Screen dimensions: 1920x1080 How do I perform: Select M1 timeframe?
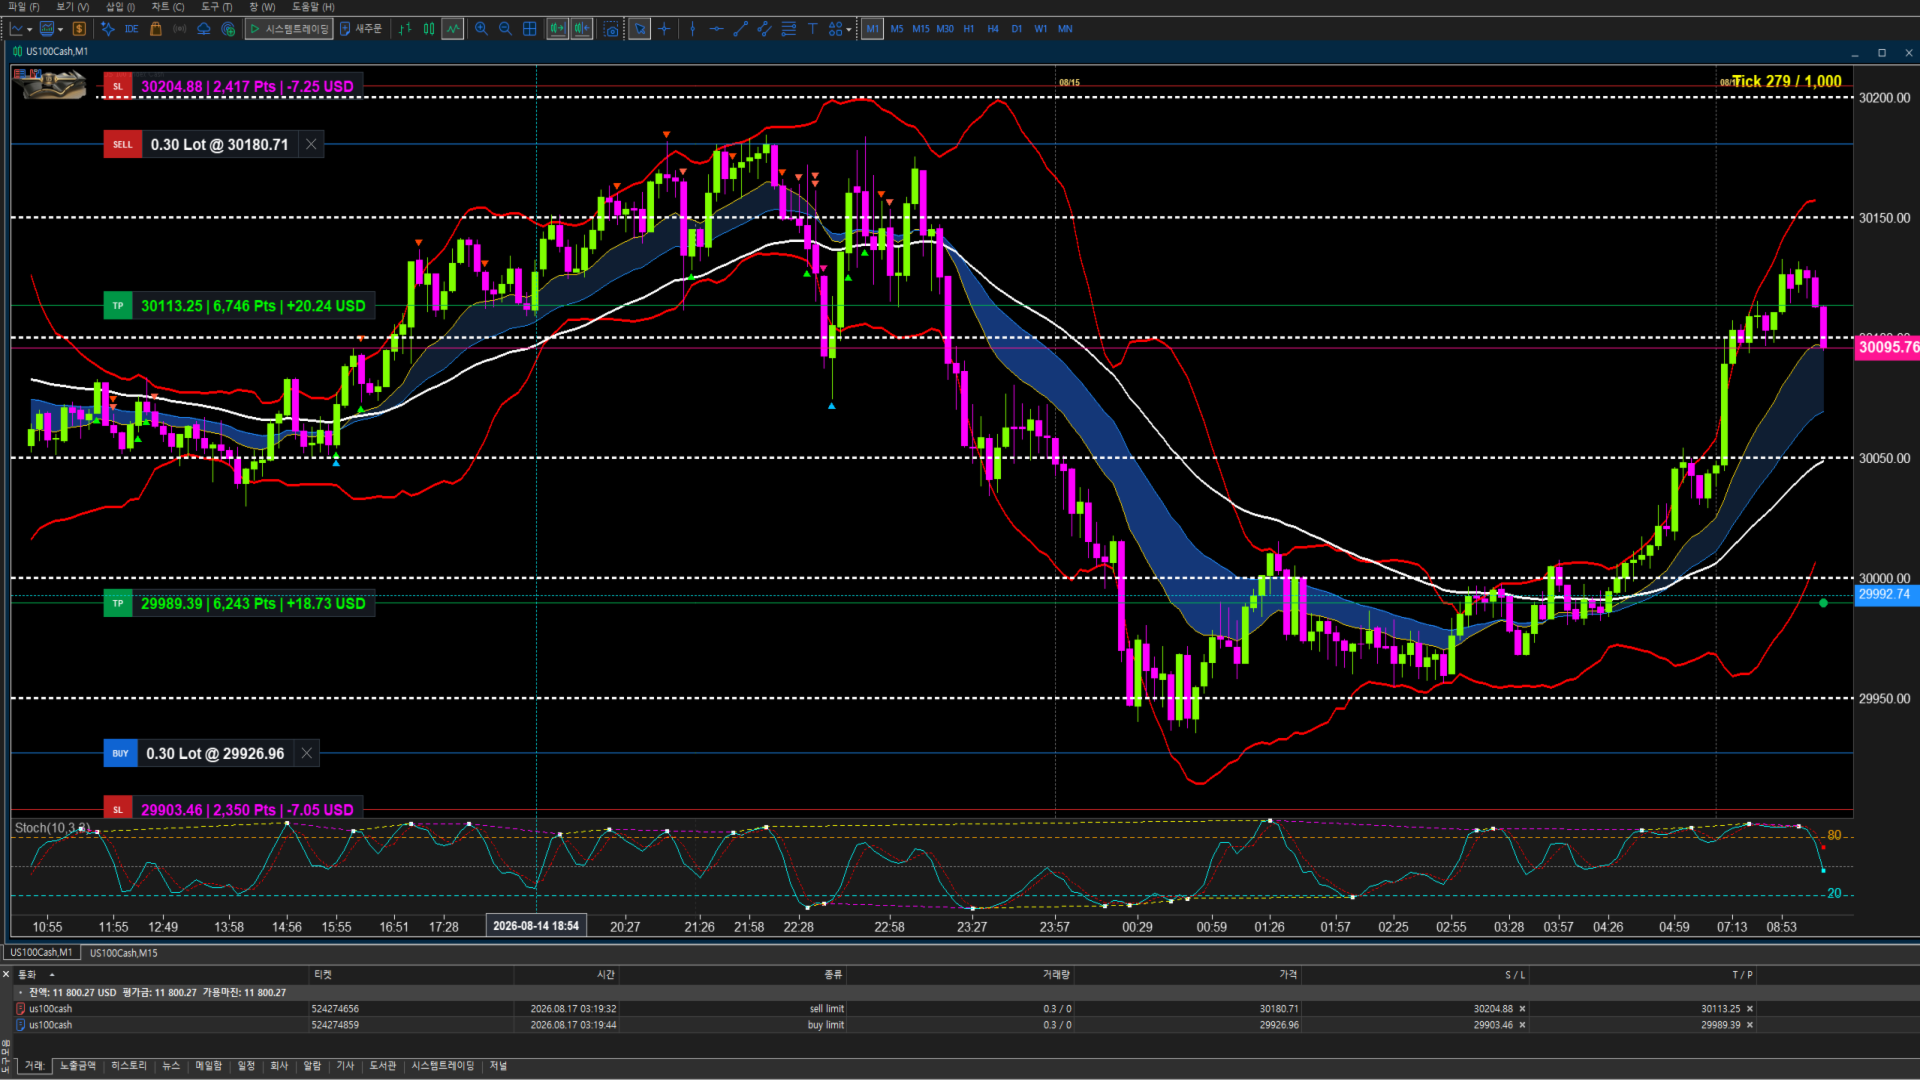(873, 29)
